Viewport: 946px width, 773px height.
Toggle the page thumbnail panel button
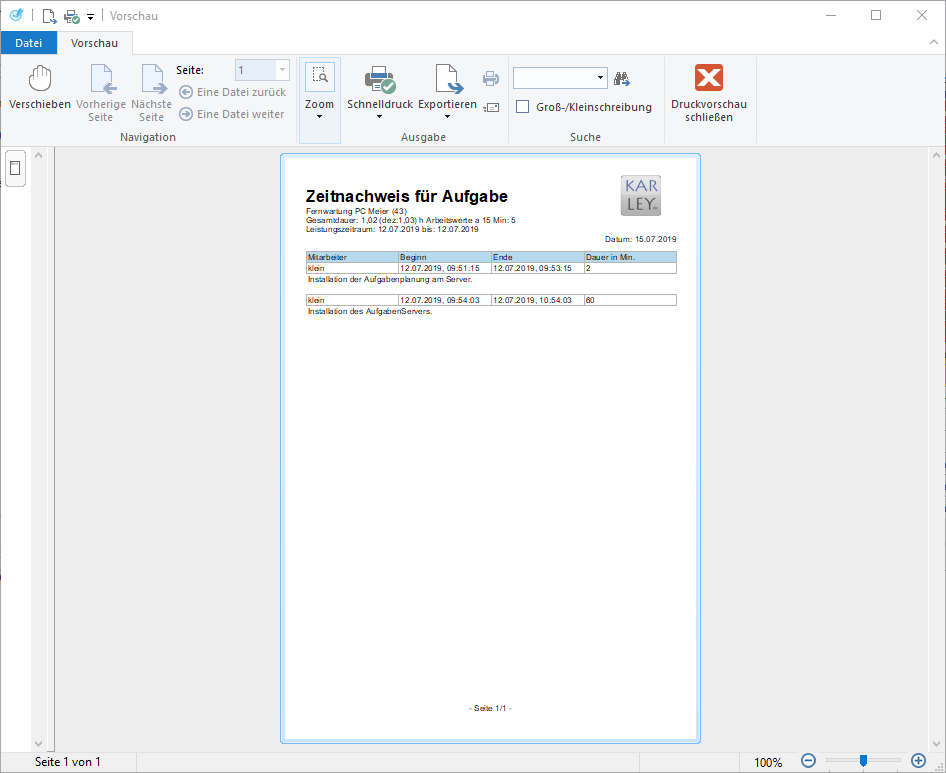pyautogui.click(x=15, y=168)
